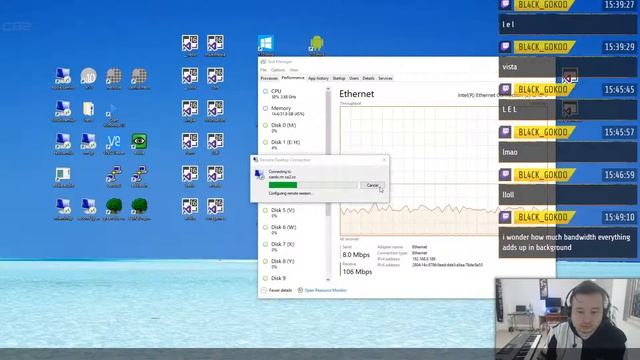Select the green eye desktop icon
This screenshot has width=640, height=360.
[x=139, y=141]
